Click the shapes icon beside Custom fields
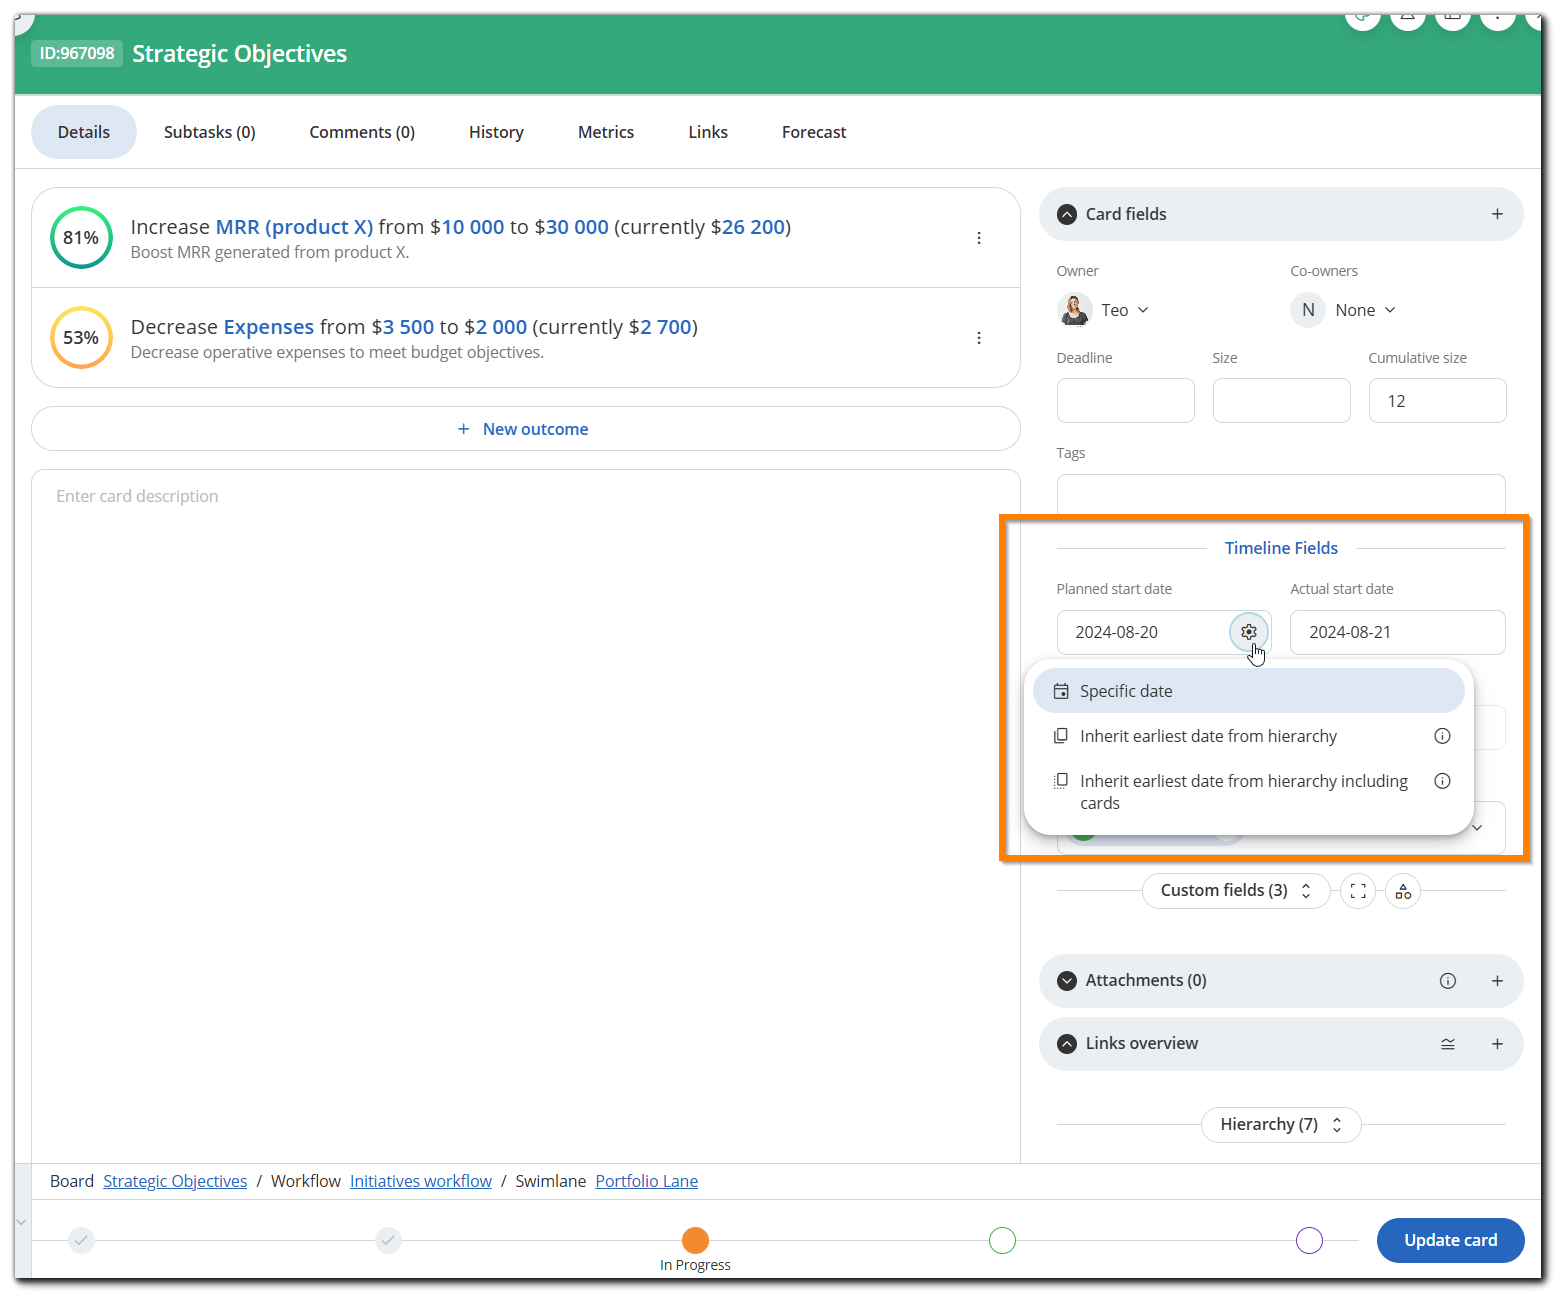 pyautogui.click(x=1403, y=891)
